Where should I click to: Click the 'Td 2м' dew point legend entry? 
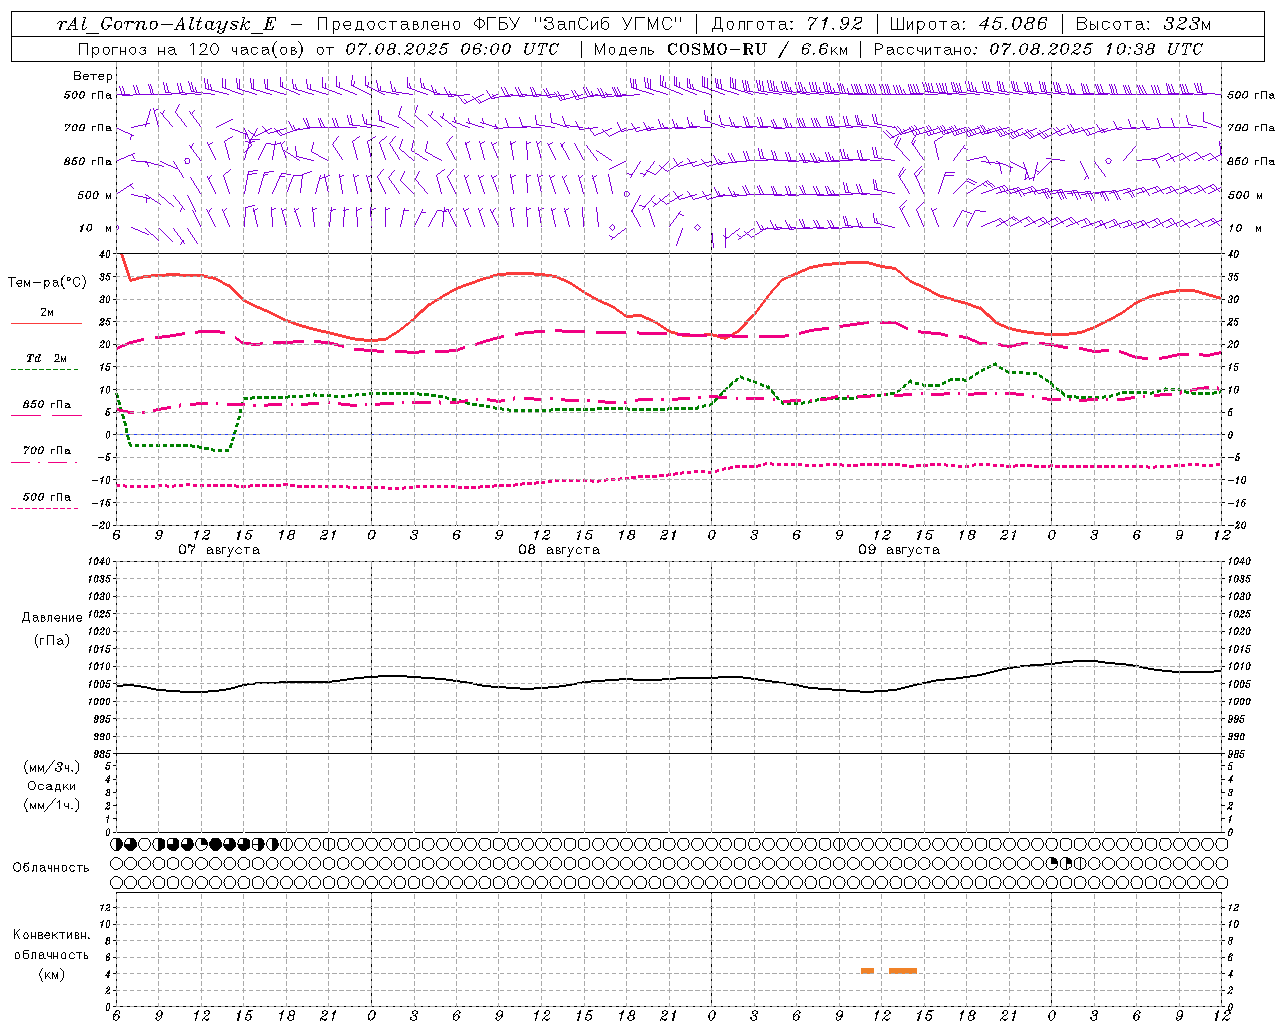tap(46, 358)
